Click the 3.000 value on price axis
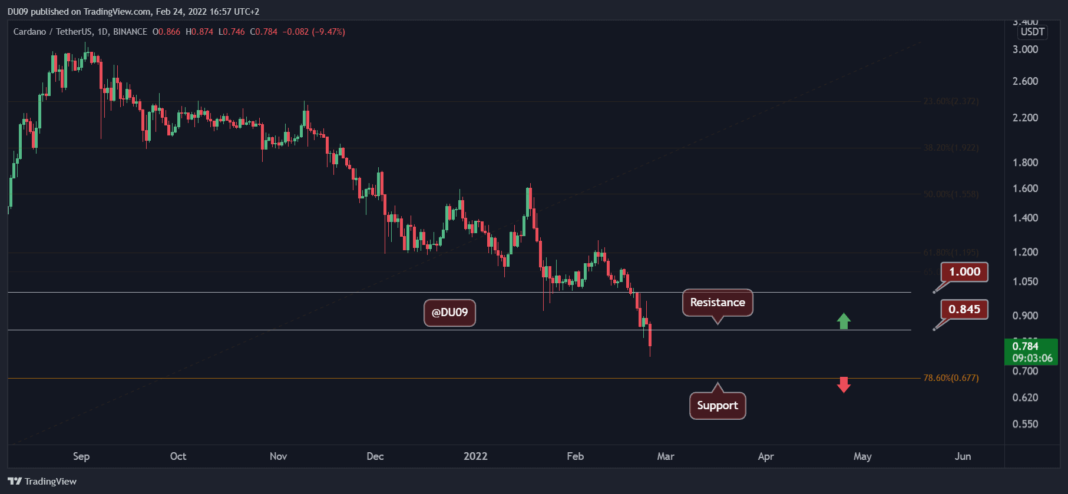This screenshot has height=494, width=1068. [1025, 49]
